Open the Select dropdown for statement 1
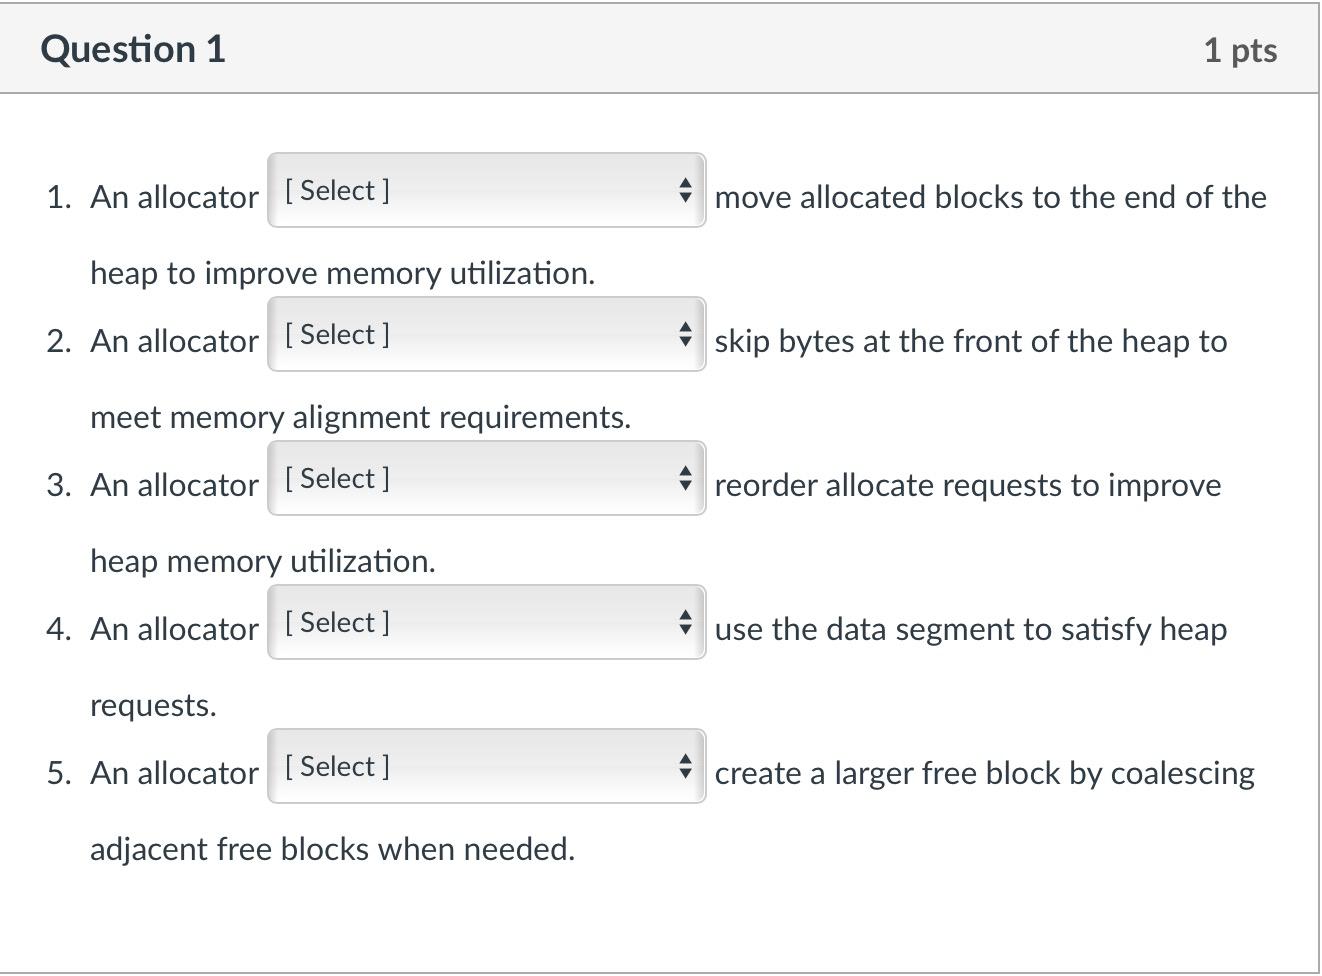The height and width of the screenshot is (976, 1322). pos(485,190)
